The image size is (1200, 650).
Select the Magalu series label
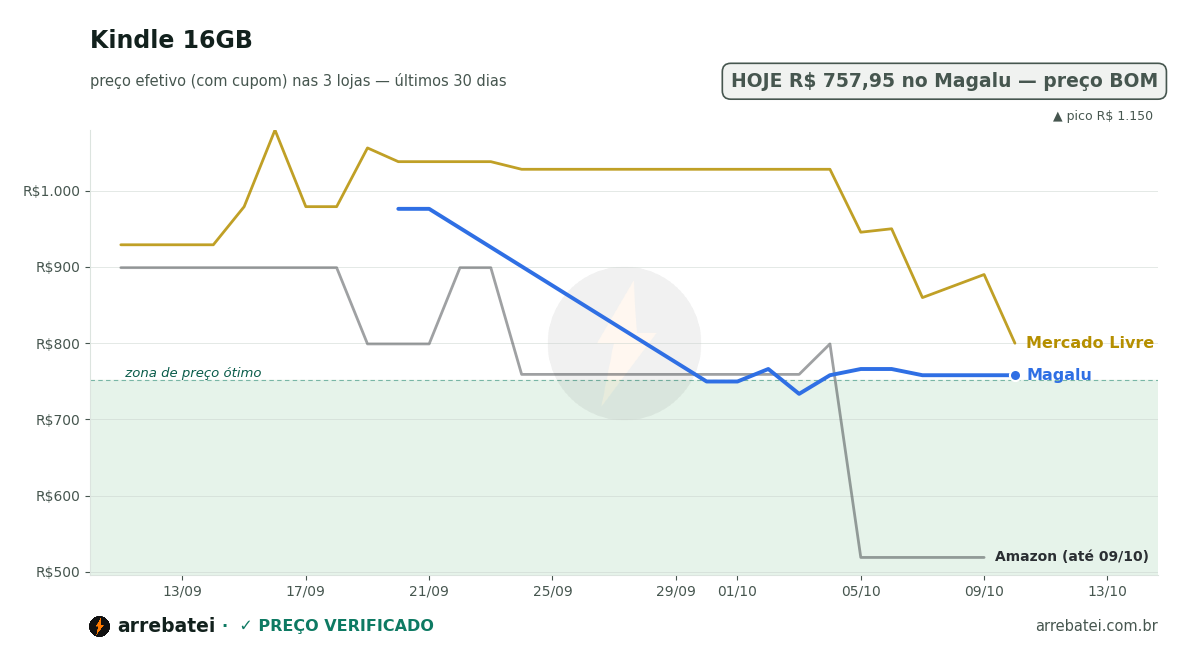click(1059, 375)
